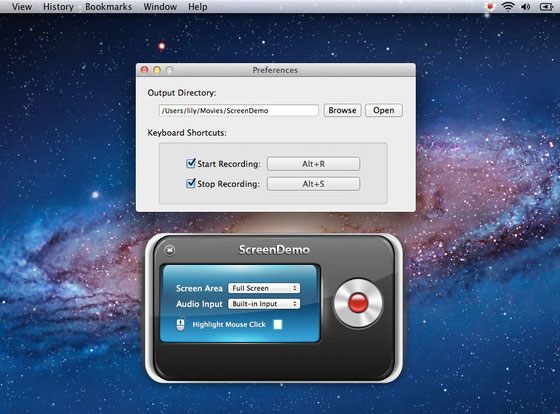Click the Browse button for output directory

pyautogui.click(x=342, y=110)
